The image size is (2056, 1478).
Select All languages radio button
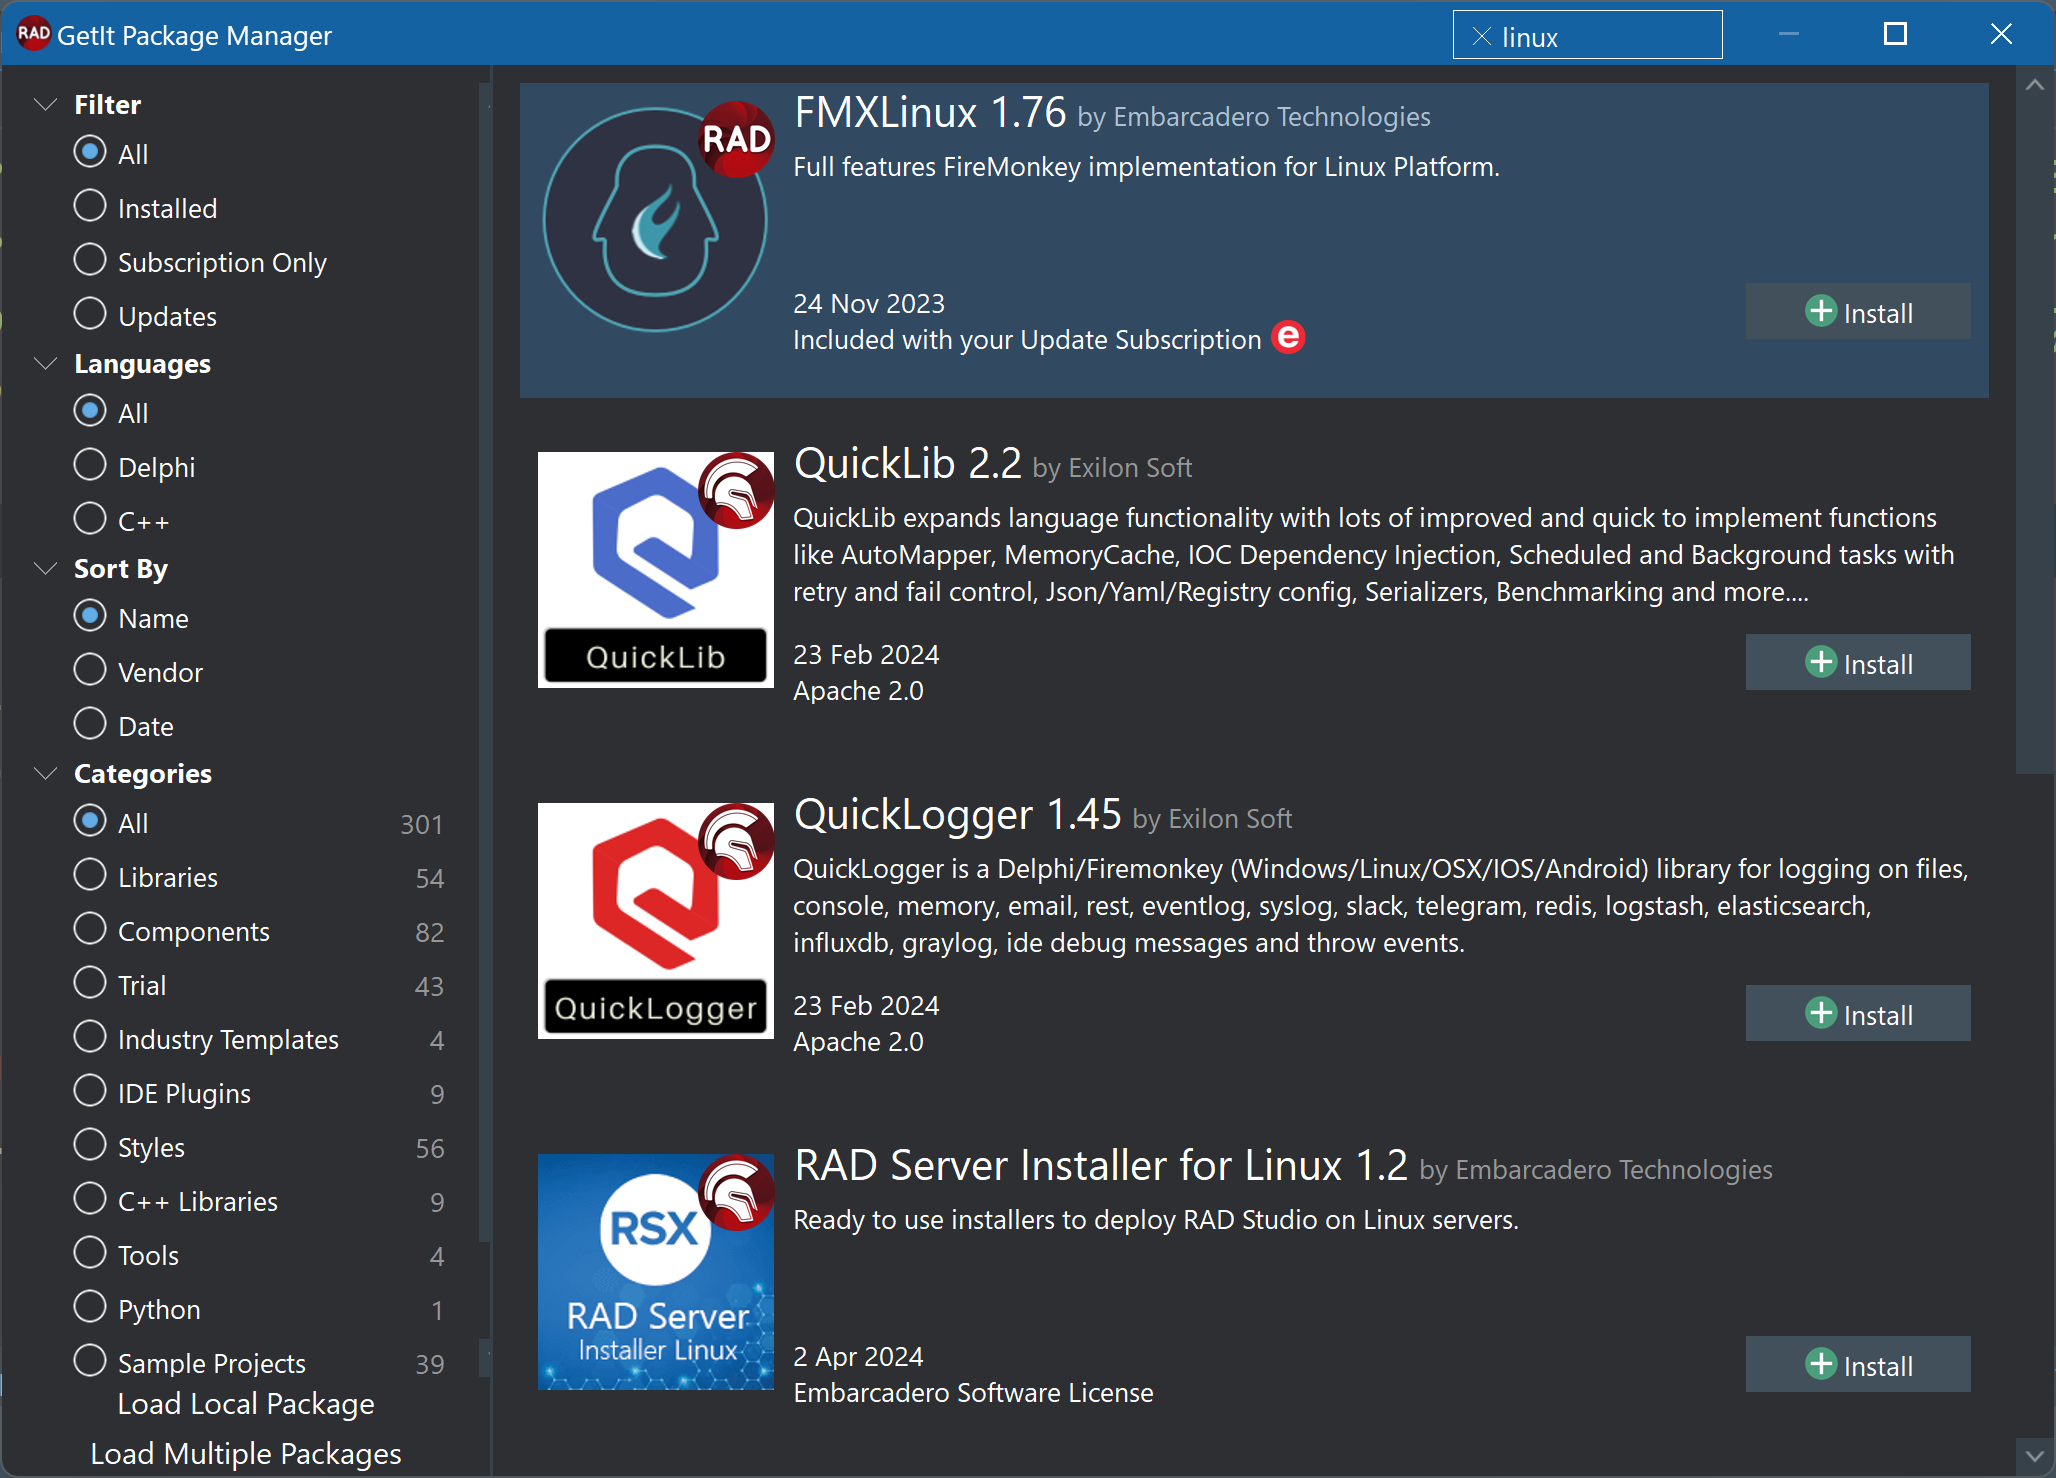tap(90, 411)
